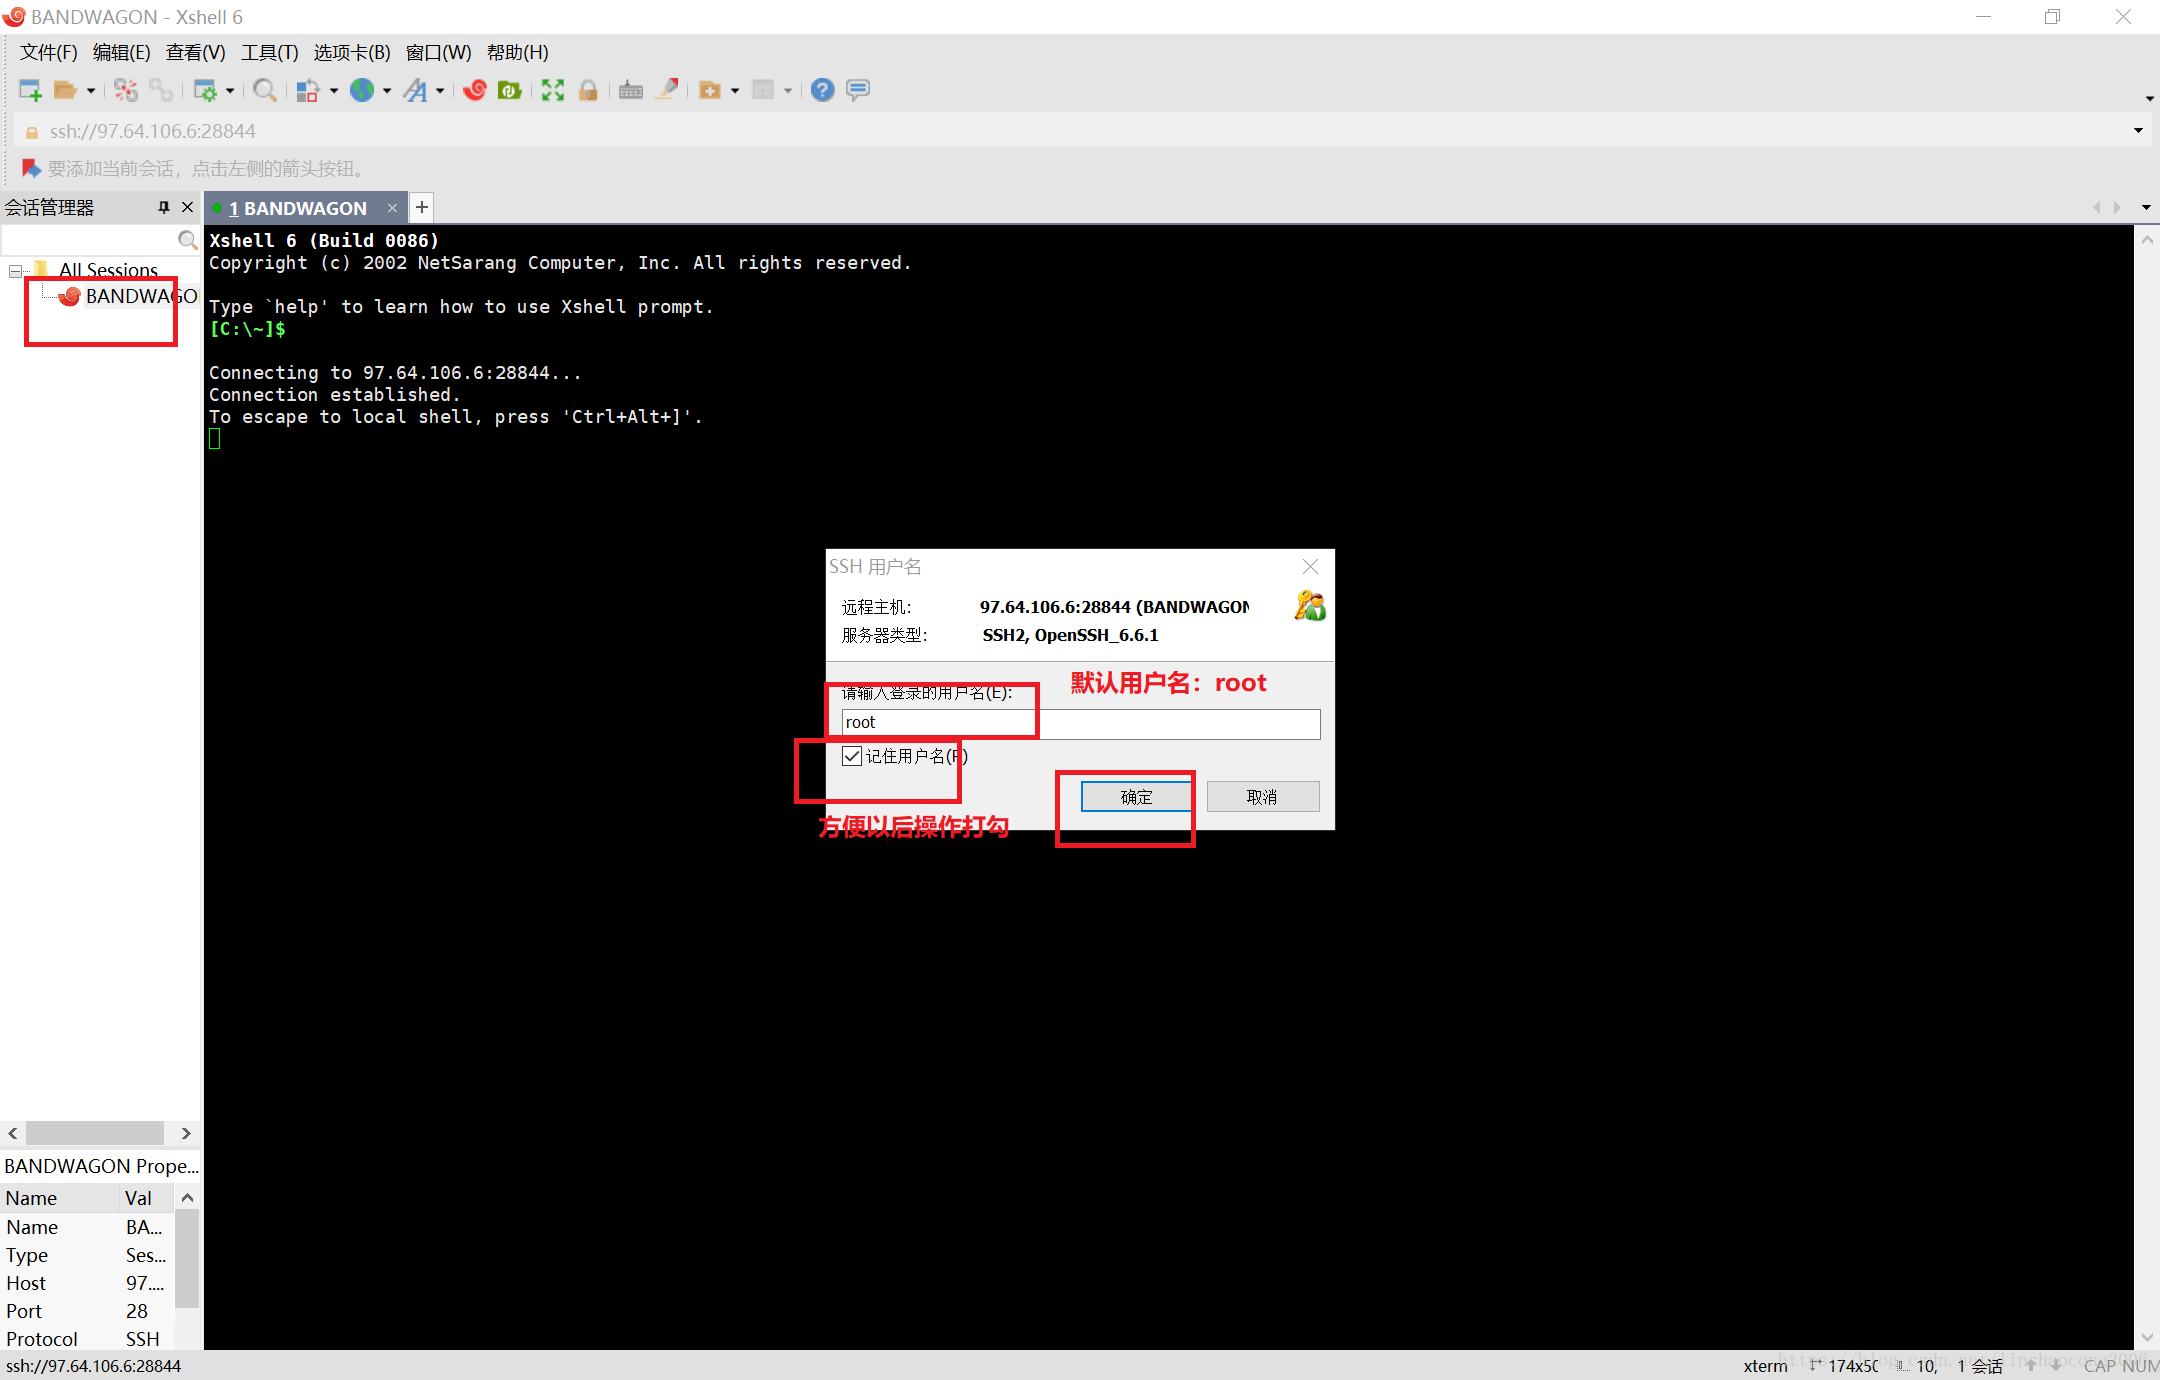2160x1380 pixels.
Task: Click the username input field containing root
Action: (x=1080, y=723)
